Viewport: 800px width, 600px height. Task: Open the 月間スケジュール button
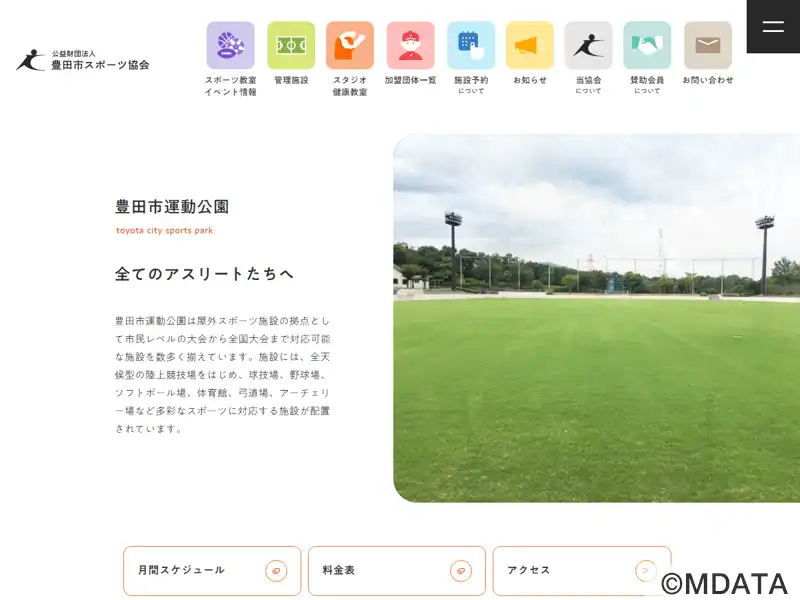tap(212, 570)
